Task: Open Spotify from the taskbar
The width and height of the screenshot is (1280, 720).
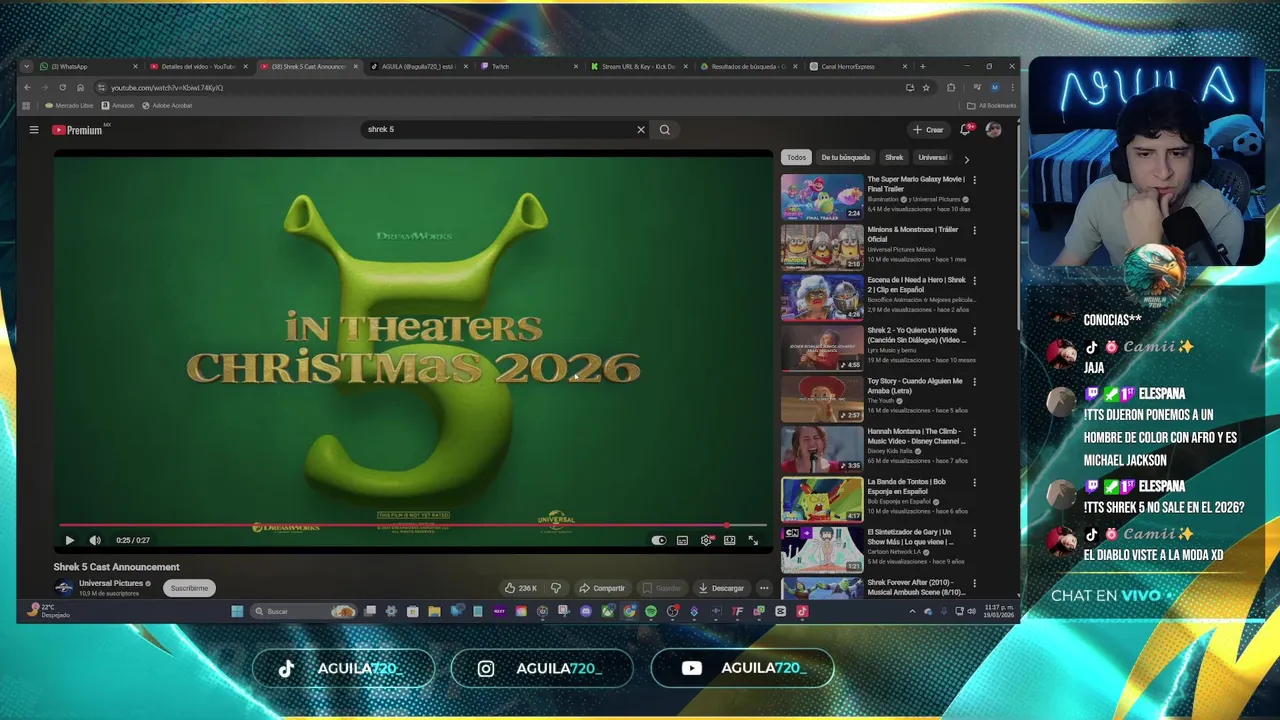Action: click(651, 611)
